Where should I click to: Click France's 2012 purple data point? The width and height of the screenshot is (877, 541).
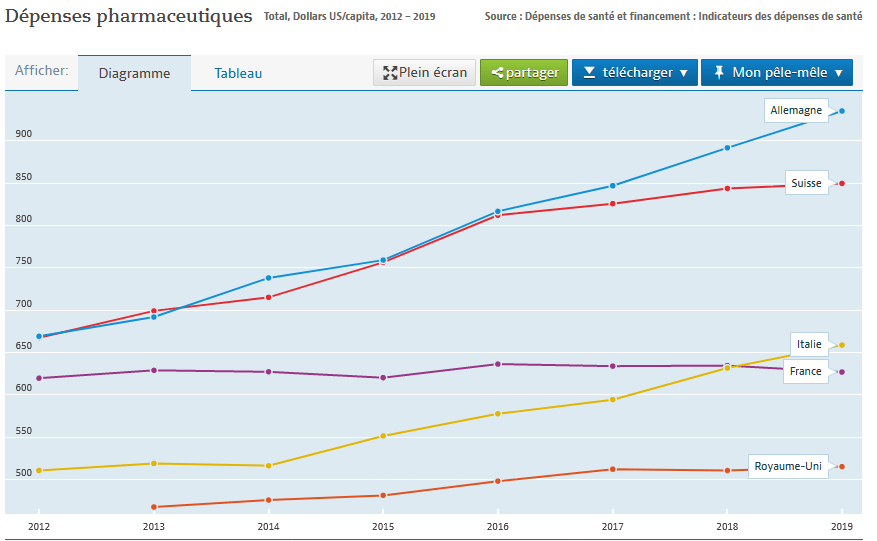(39, 378)
